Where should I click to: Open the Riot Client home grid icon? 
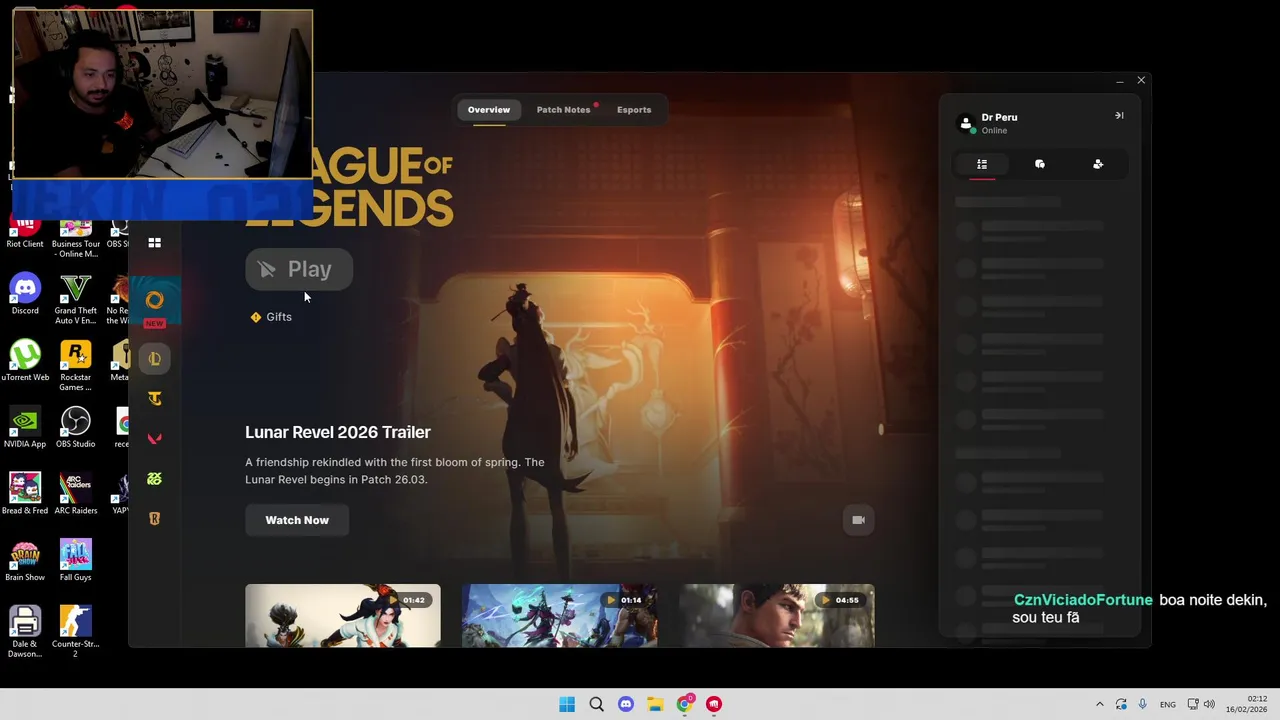click(154, 242)
